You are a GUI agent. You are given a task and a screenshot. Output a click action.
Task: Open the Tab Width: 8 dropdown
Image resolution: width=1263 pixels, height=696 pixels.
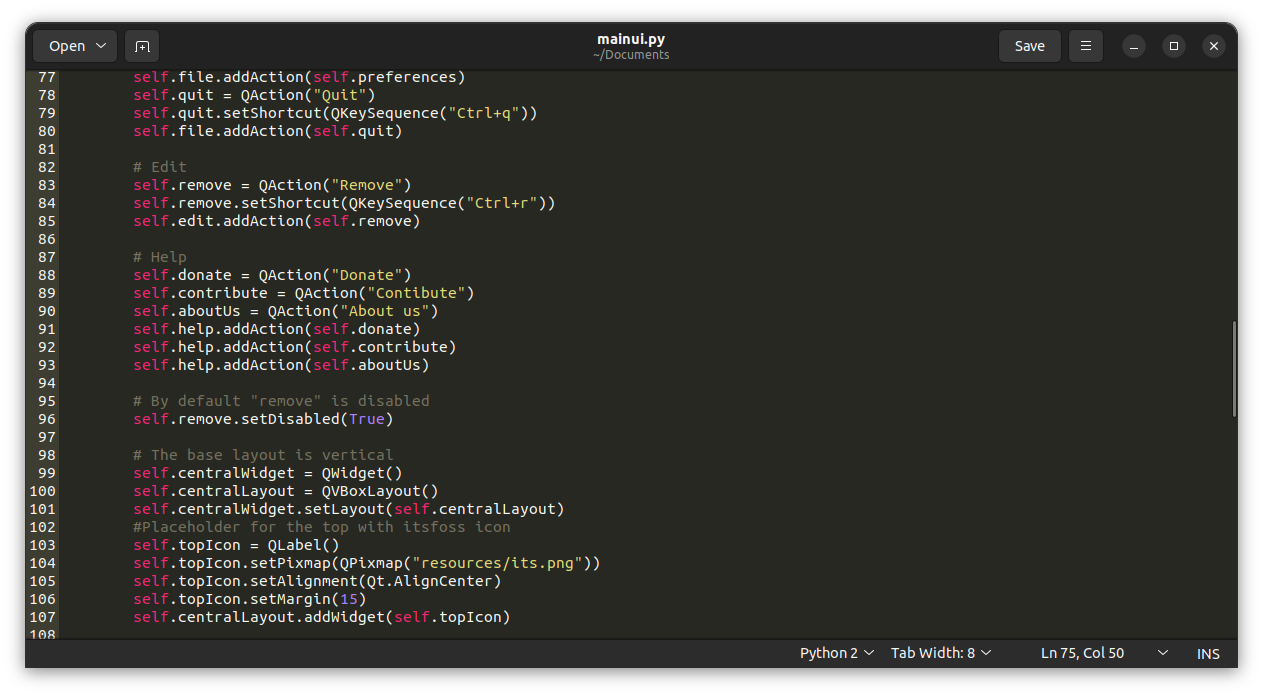pyautogui.click(x=939, y=652)
